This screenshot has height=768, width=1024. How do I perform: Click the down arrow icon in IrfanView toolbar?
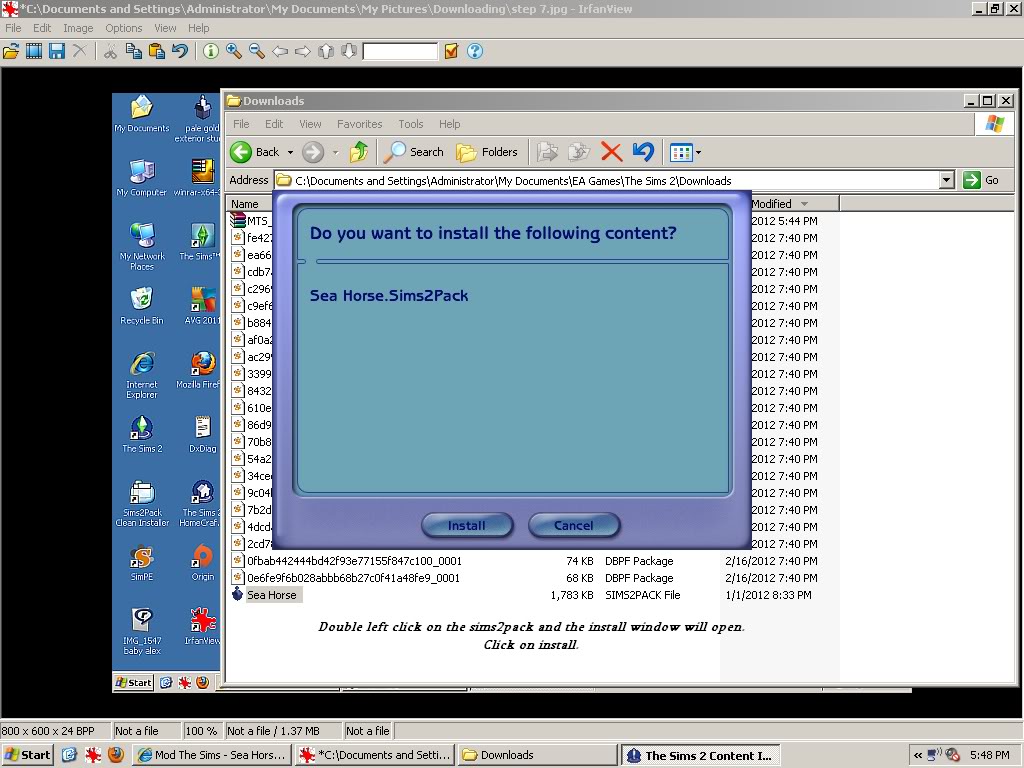pyautogui.click(x=349, y=51)
